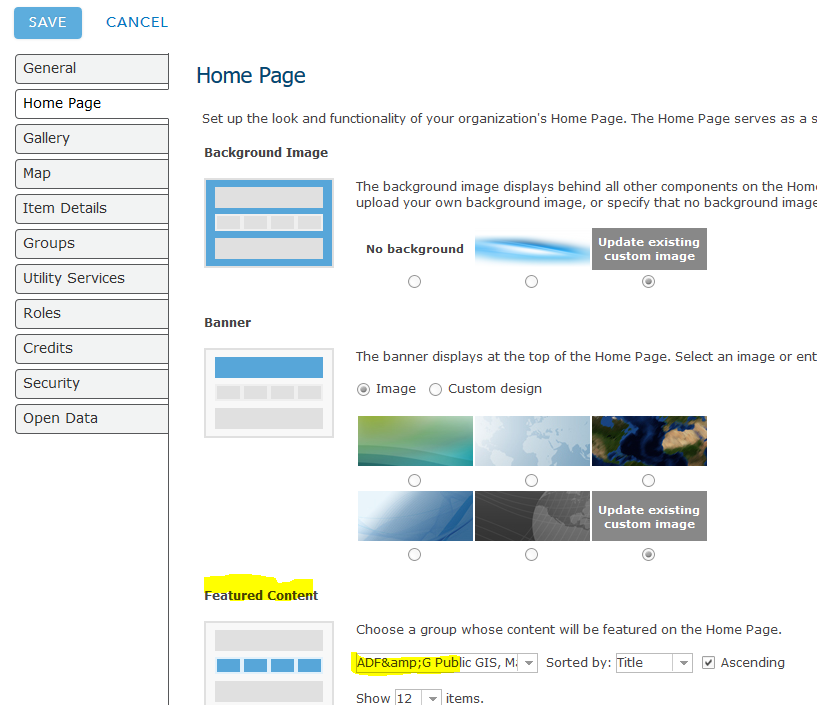Open the featured group dropdown
Viewport: 817px width, 705px height.
coord(447,663)
